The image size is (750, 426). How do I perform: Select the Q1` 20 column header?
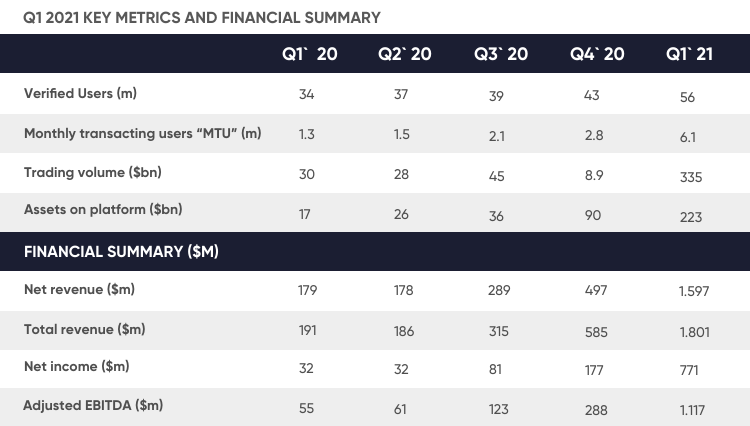point(309,54)
